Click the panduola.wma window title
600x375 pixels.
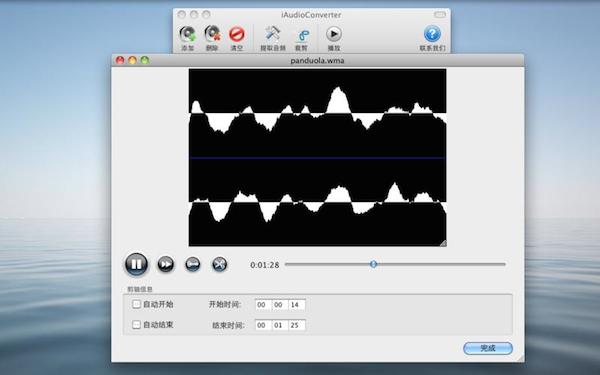[x=317, y=60]
